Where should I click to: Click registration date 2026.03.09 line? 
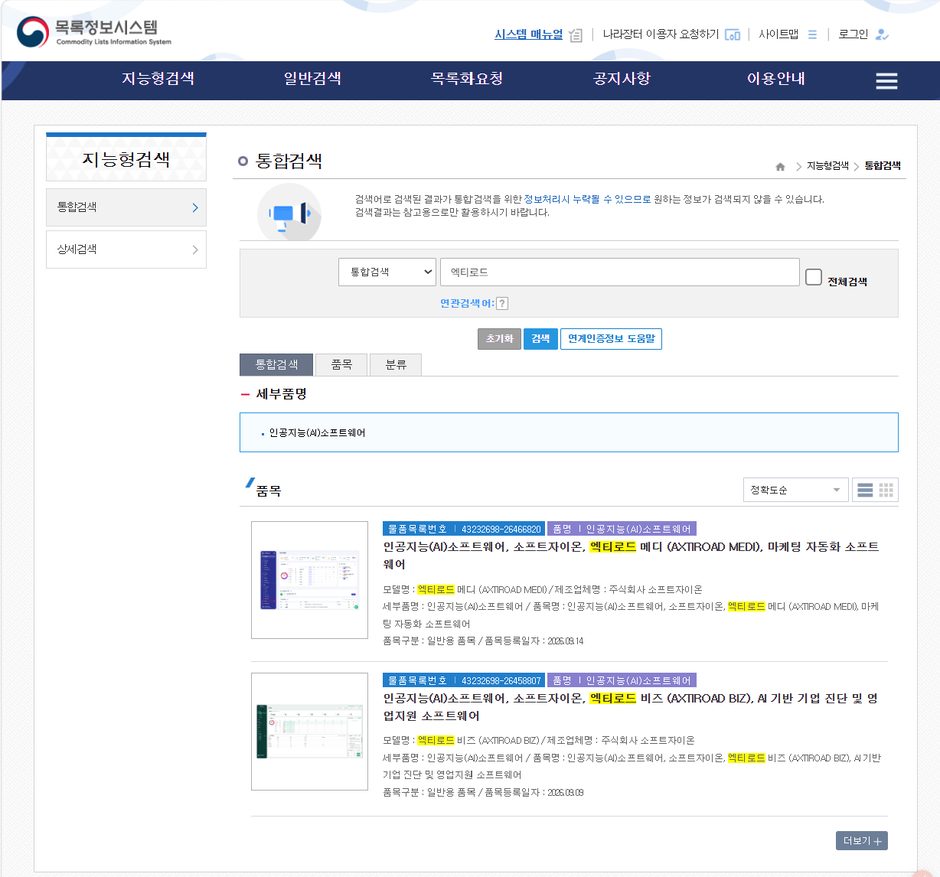coord(483,792)
